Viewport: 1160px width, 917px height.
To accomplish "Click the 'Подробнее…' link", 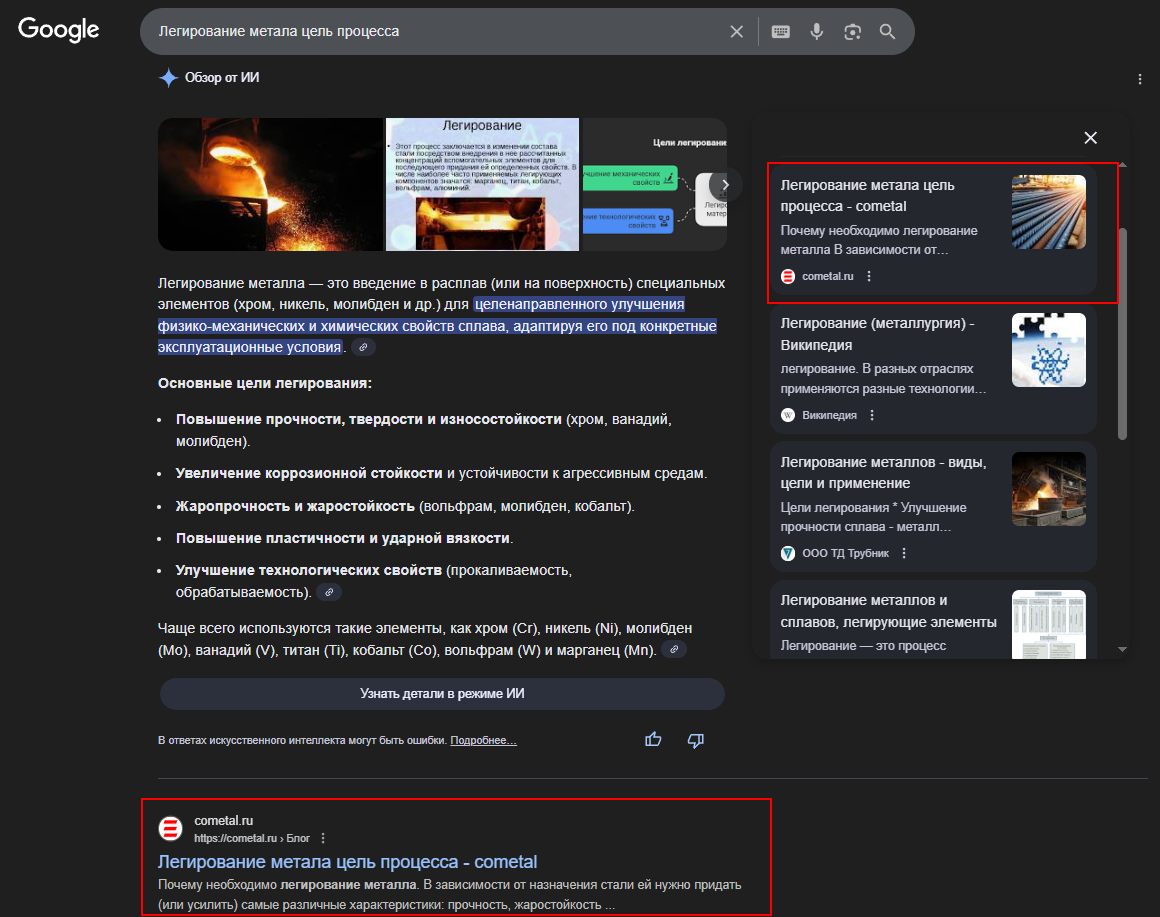I will click(483, 741).
